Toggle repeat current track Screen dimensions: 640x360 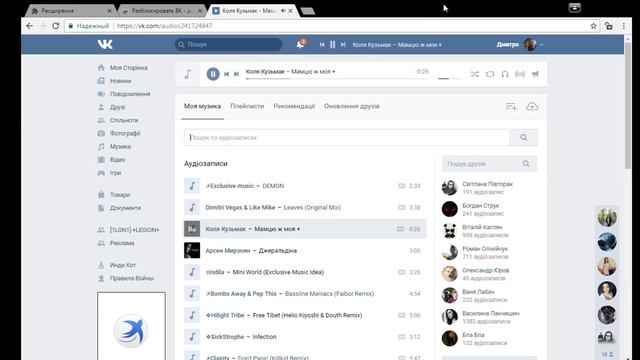(490, 74)
